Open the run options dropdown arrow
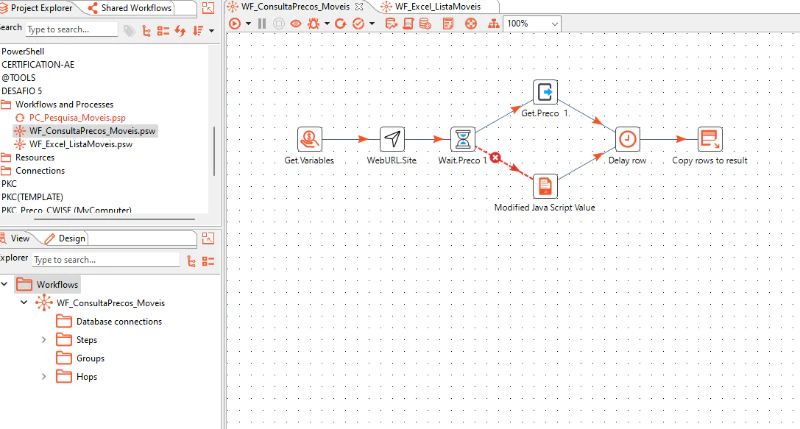The height and width of the screenshot is (429, 800). 248,23
